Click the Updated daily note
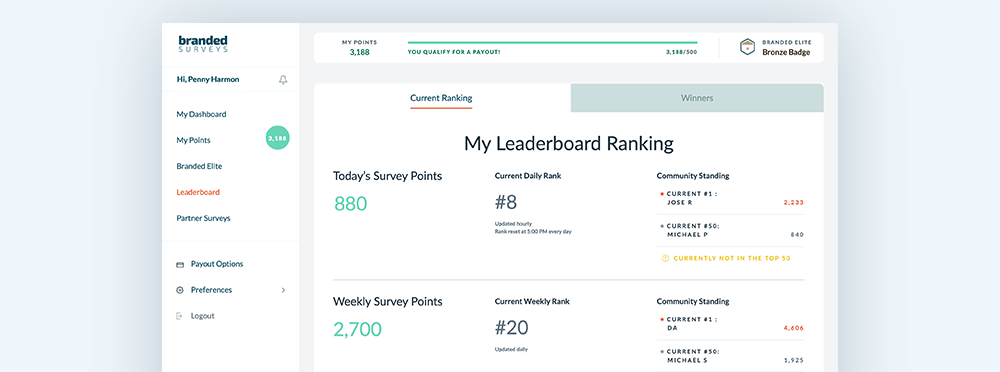The width and height of the screenshot is (1000, 372). pyautogui.click(x=511, y=349)
